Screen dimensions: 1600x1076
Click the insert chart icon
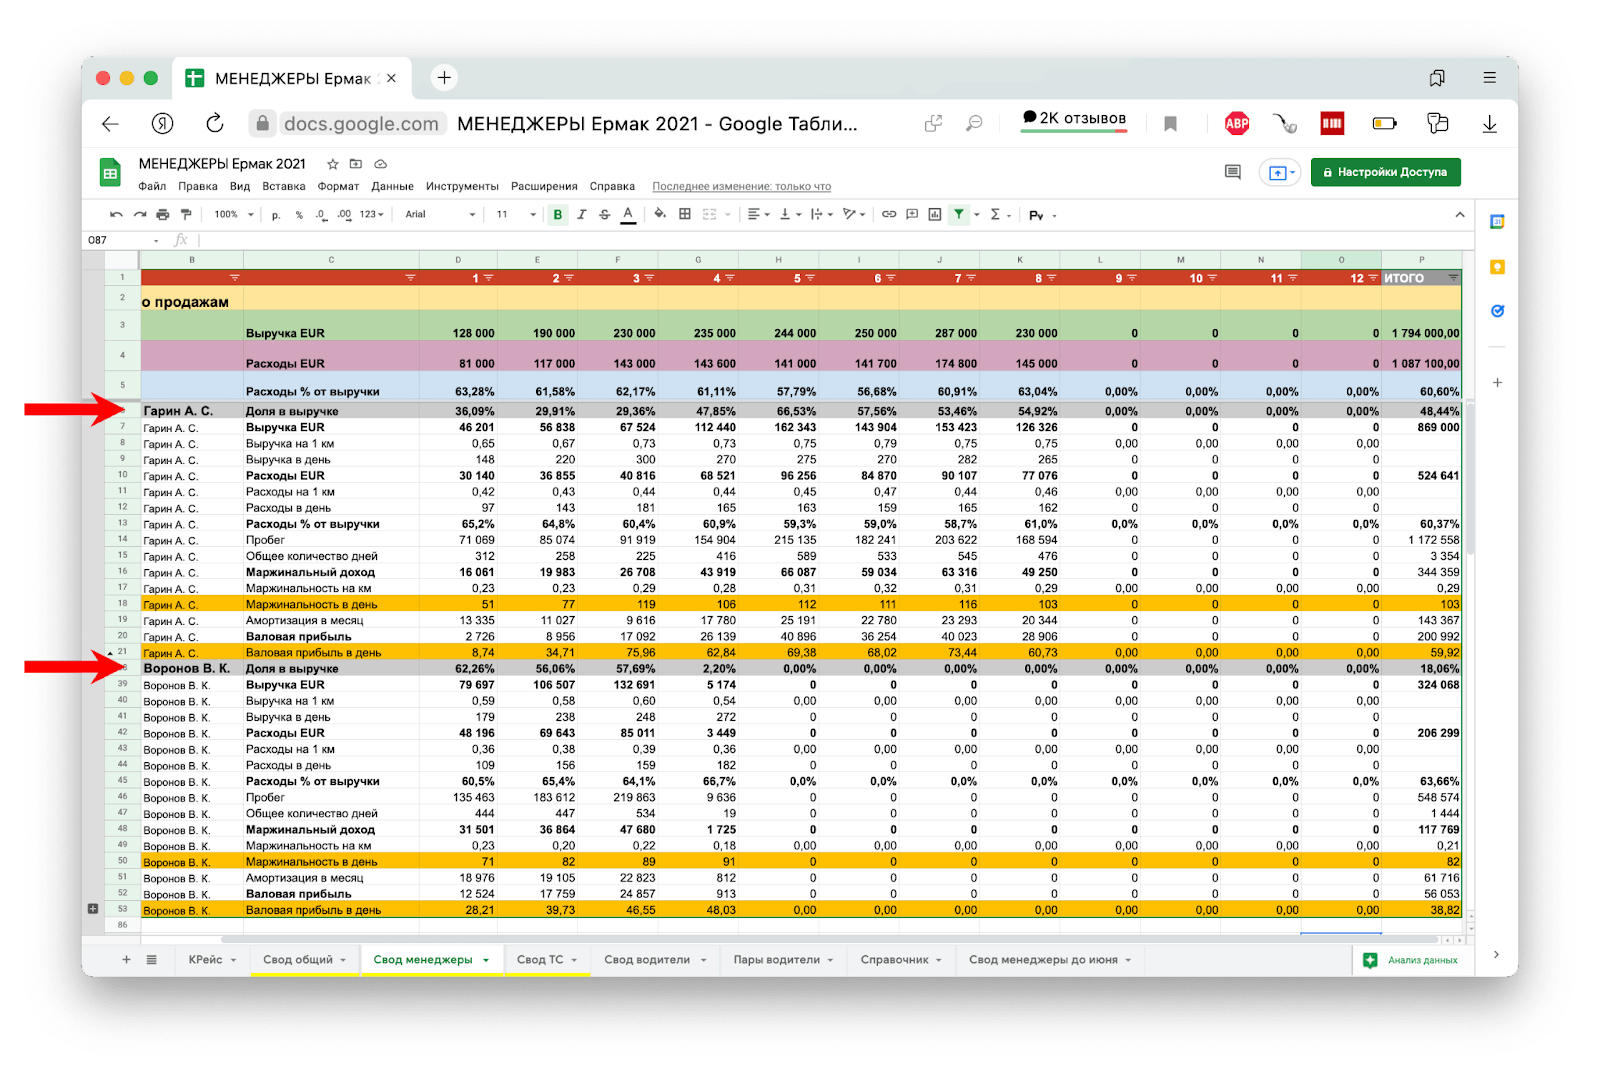pyautogui.click(x=935, y=214)
